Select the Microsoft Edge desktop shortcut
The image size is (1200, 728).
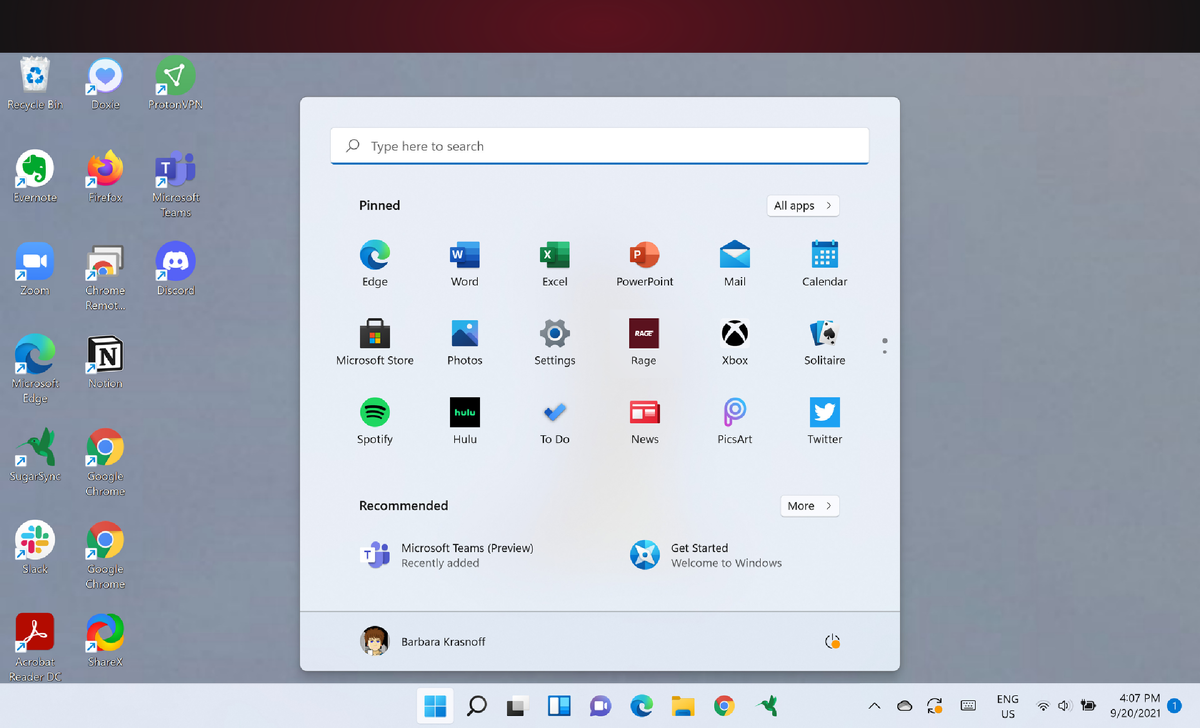pyautogui.click(x=35, y=370)
